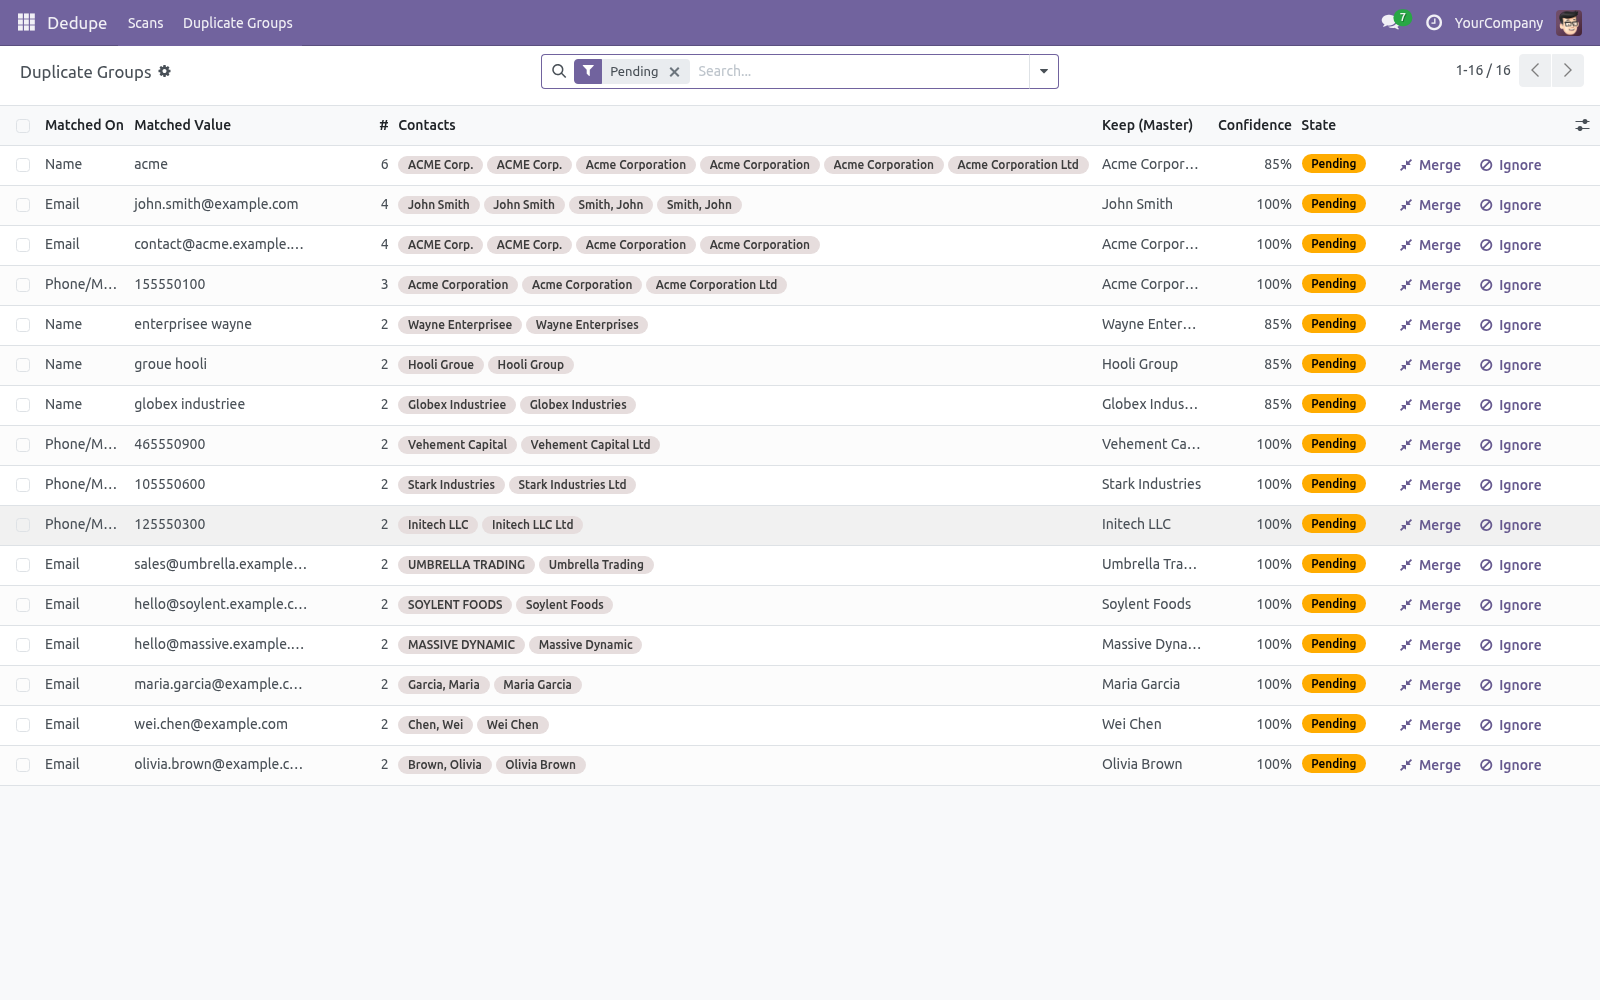Expand the search options dropdown arrow
1600x1000 pixels.
(1044, 71)
